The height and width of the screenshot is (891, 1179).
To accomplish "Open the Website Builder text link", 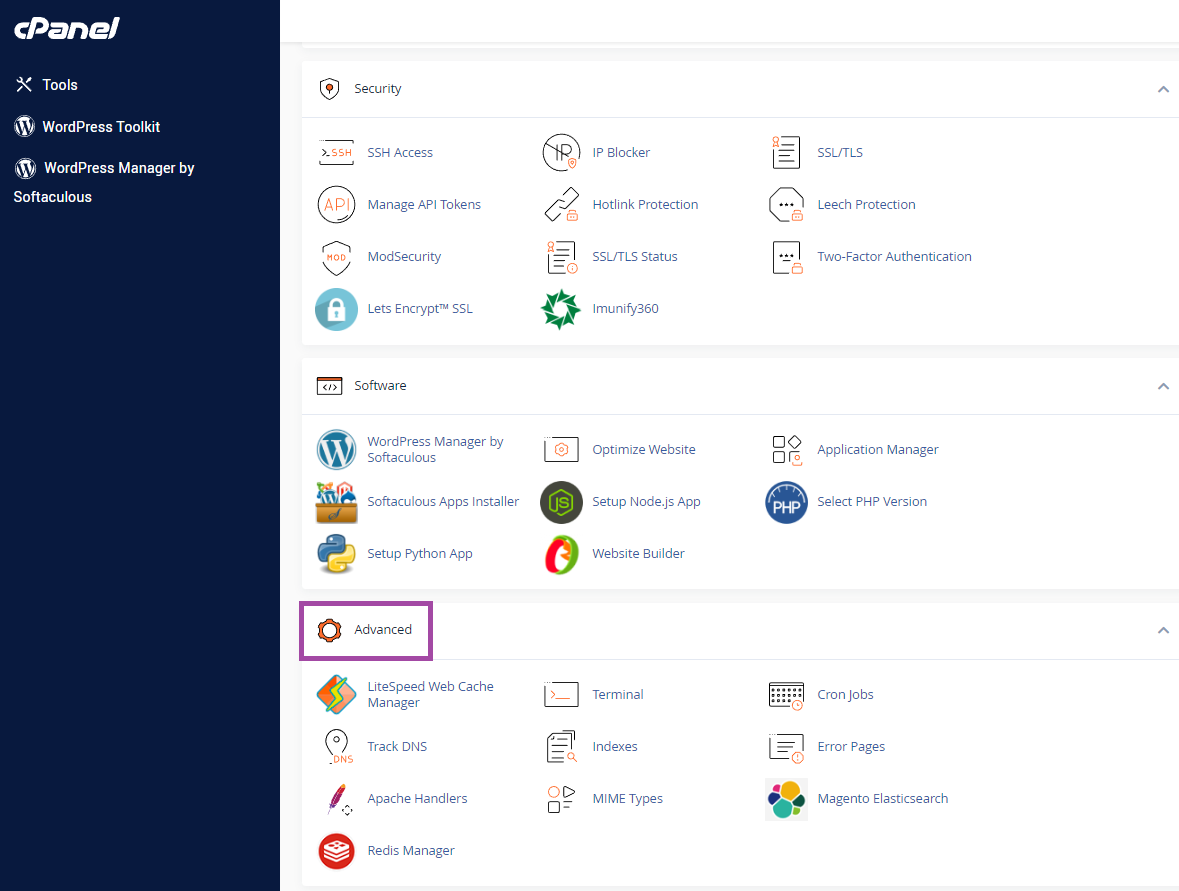I will point(638,553).
